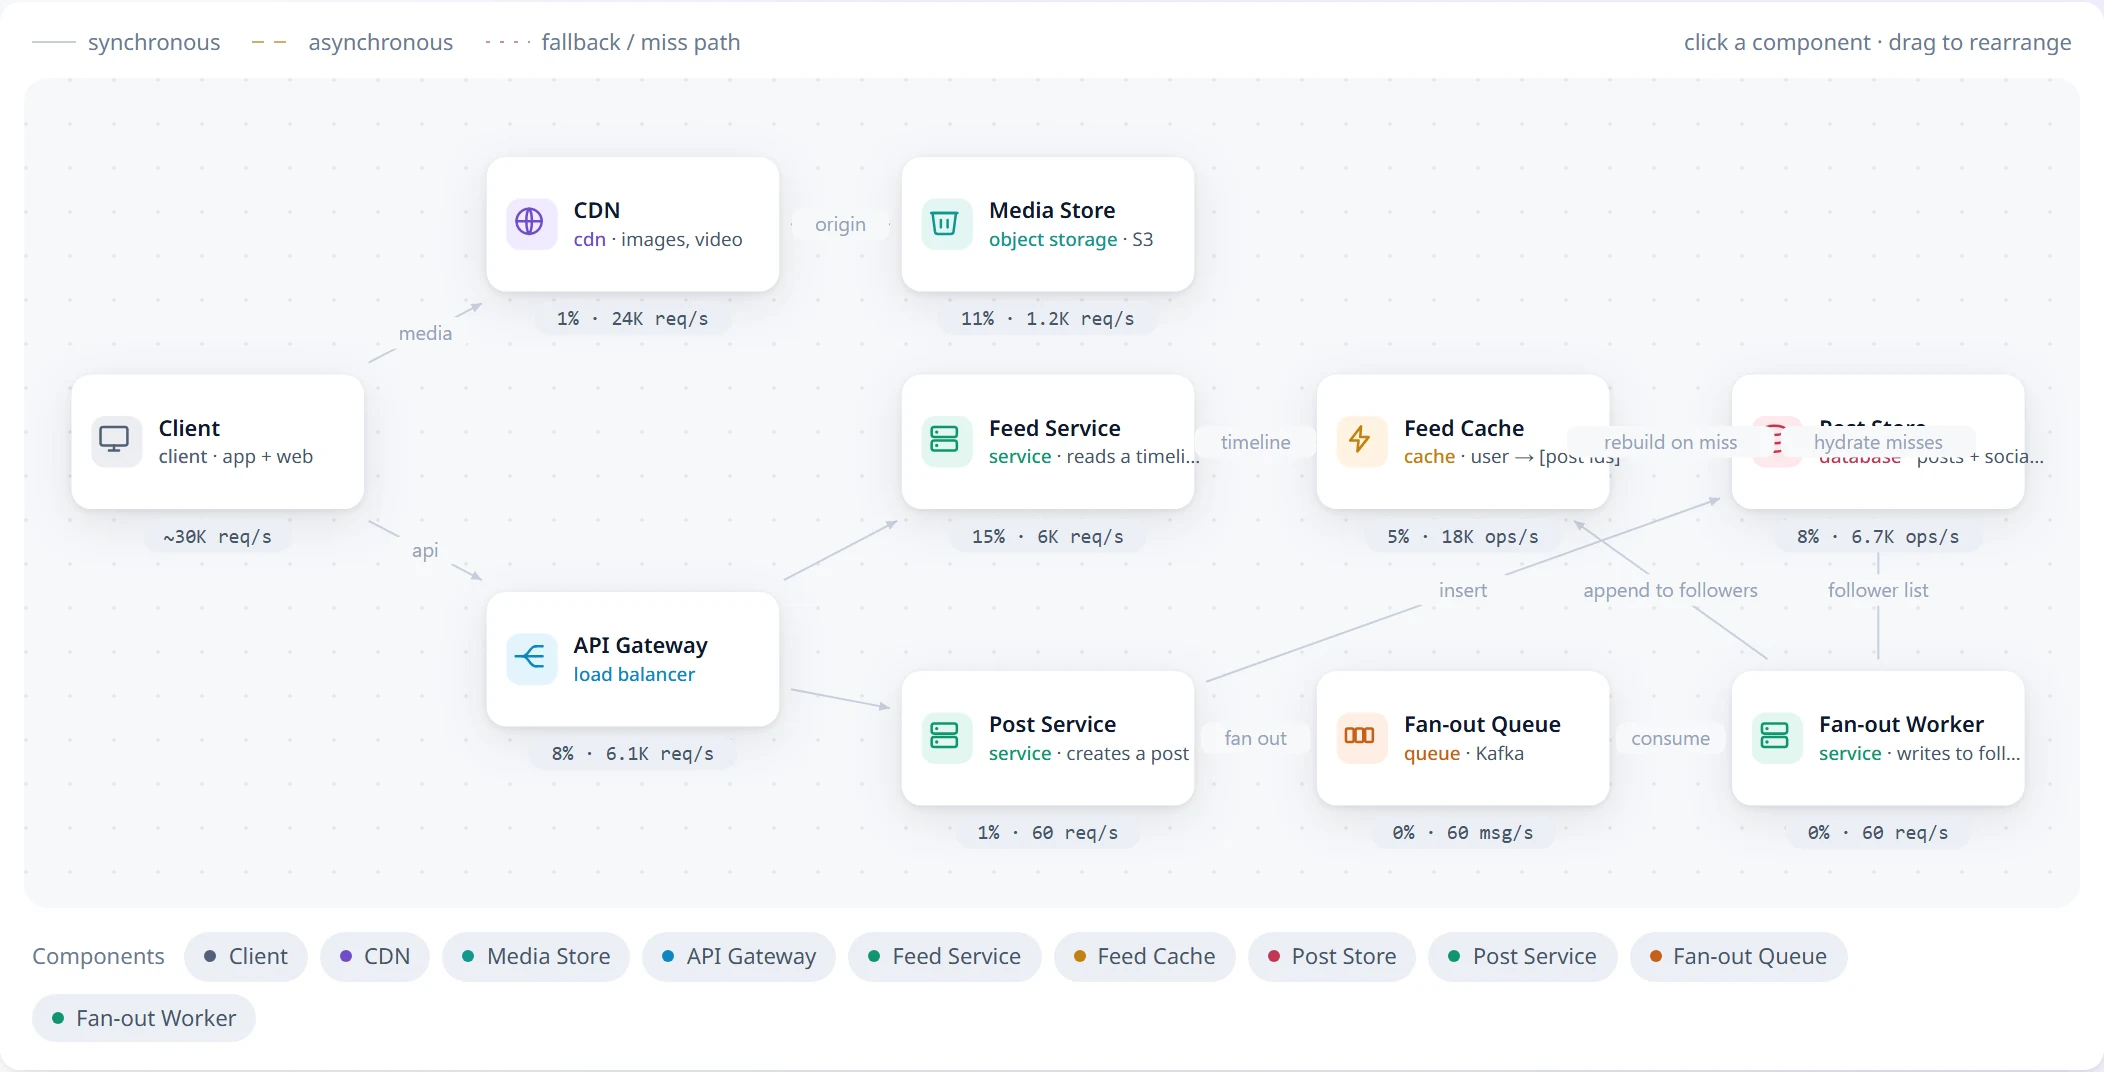The height and width of the screenshot is (1072, 2104).
Task: Click the "api" edge label
Action: click(x=425, y=550)
